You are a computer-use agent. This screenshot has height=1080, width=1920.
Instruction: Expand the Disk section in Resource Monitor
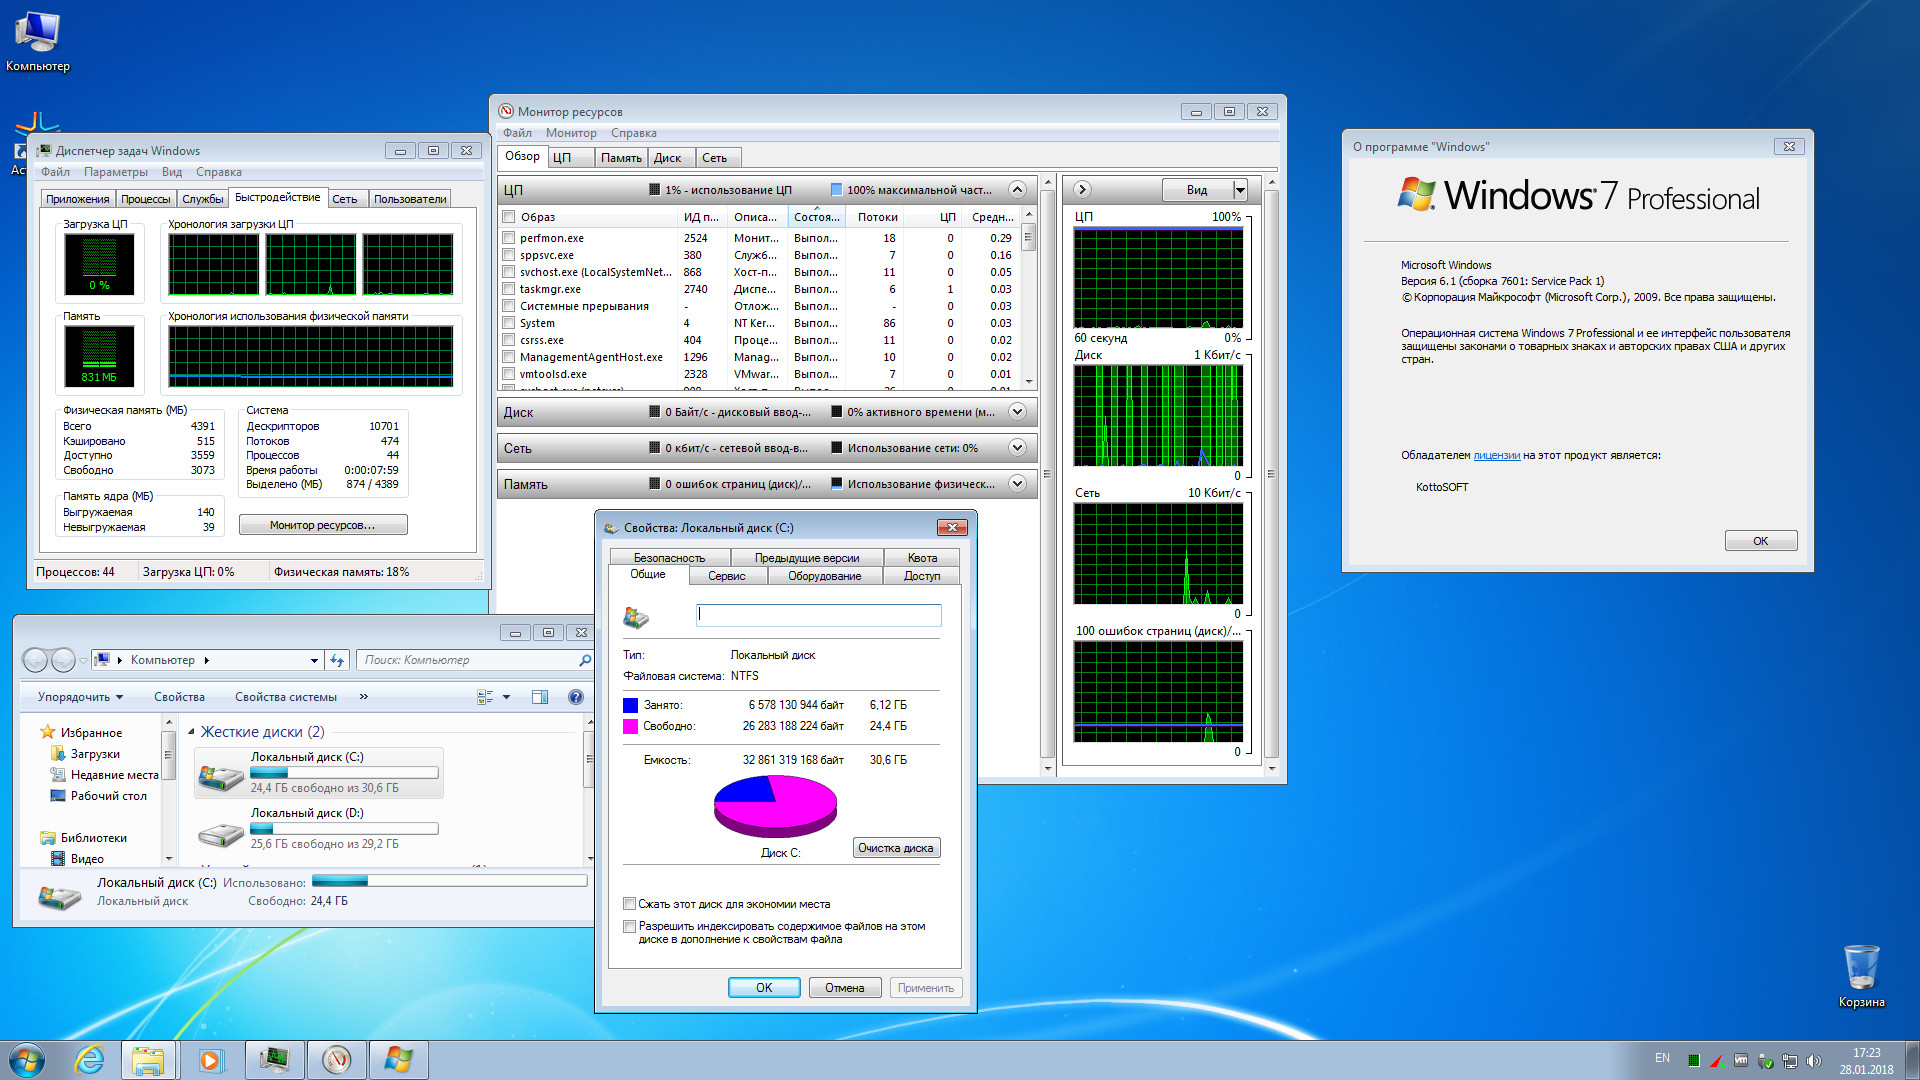coord(1017,412)
